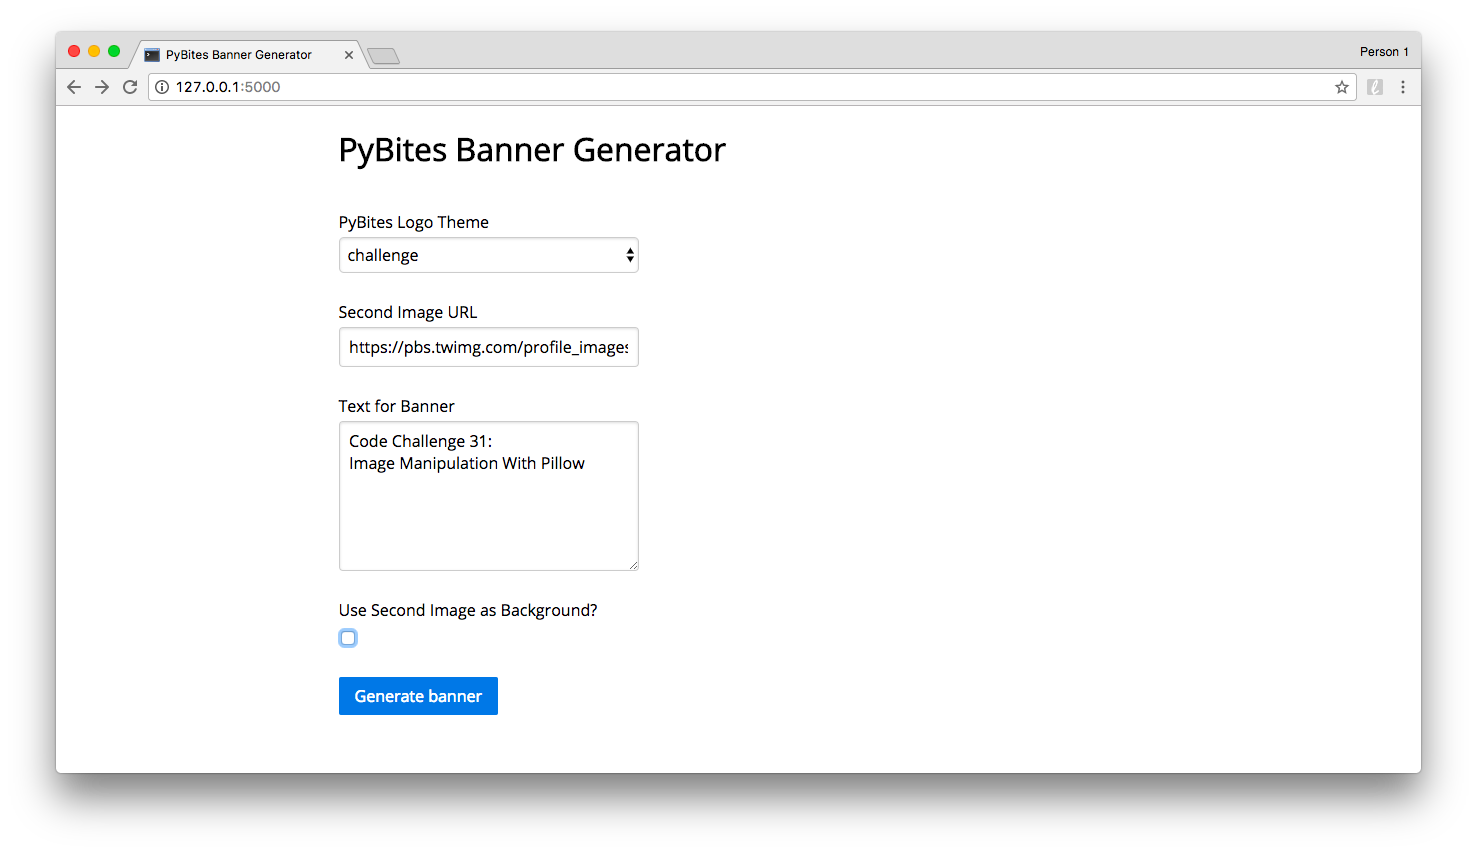Screen dimensions: 1477x853
Task: Click the 'Use Second Image as Background?' label
Action: coord(468,610)
